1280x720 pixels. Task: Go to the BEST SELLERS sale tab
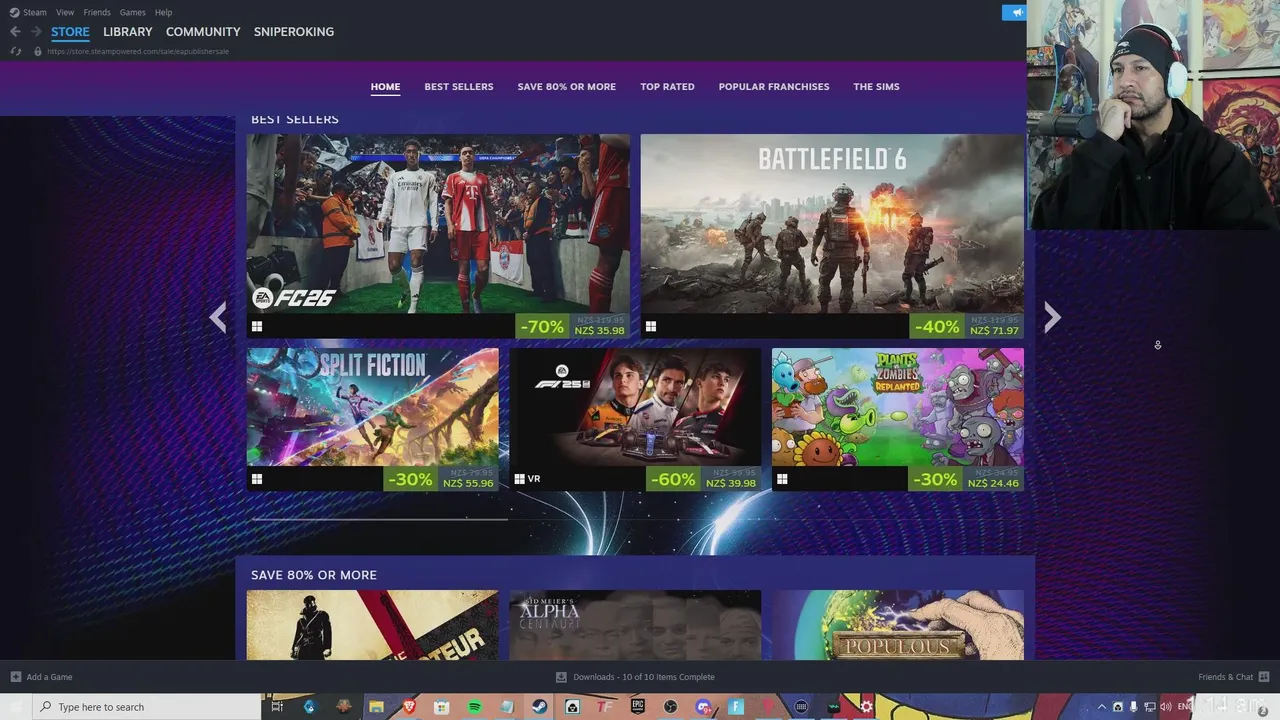[x=459, y=87]
